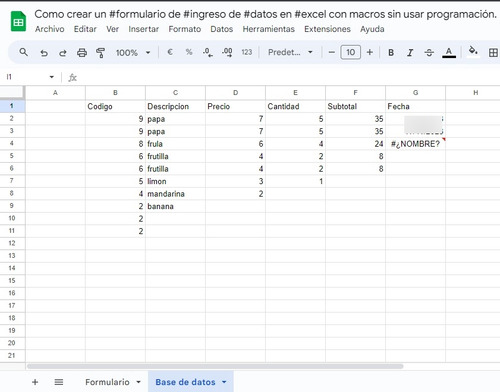The width and height of the screenshot is (500, 392).
Task: Undo the last action
Action: click(x=44, y=53)
